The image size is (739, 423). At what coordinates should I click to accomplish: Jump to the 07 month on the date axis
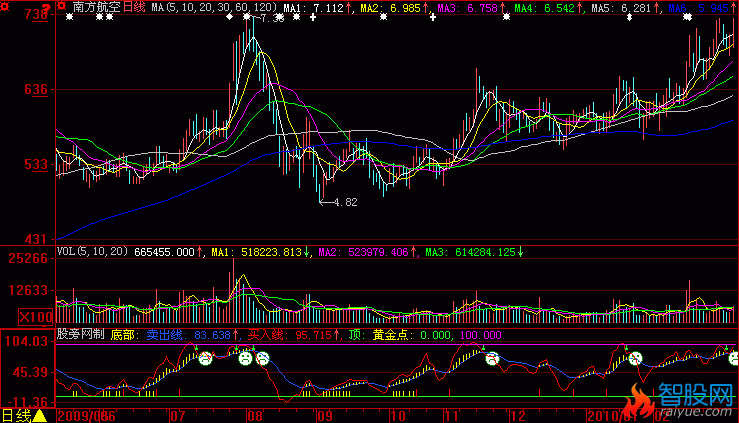click(178, 416)
